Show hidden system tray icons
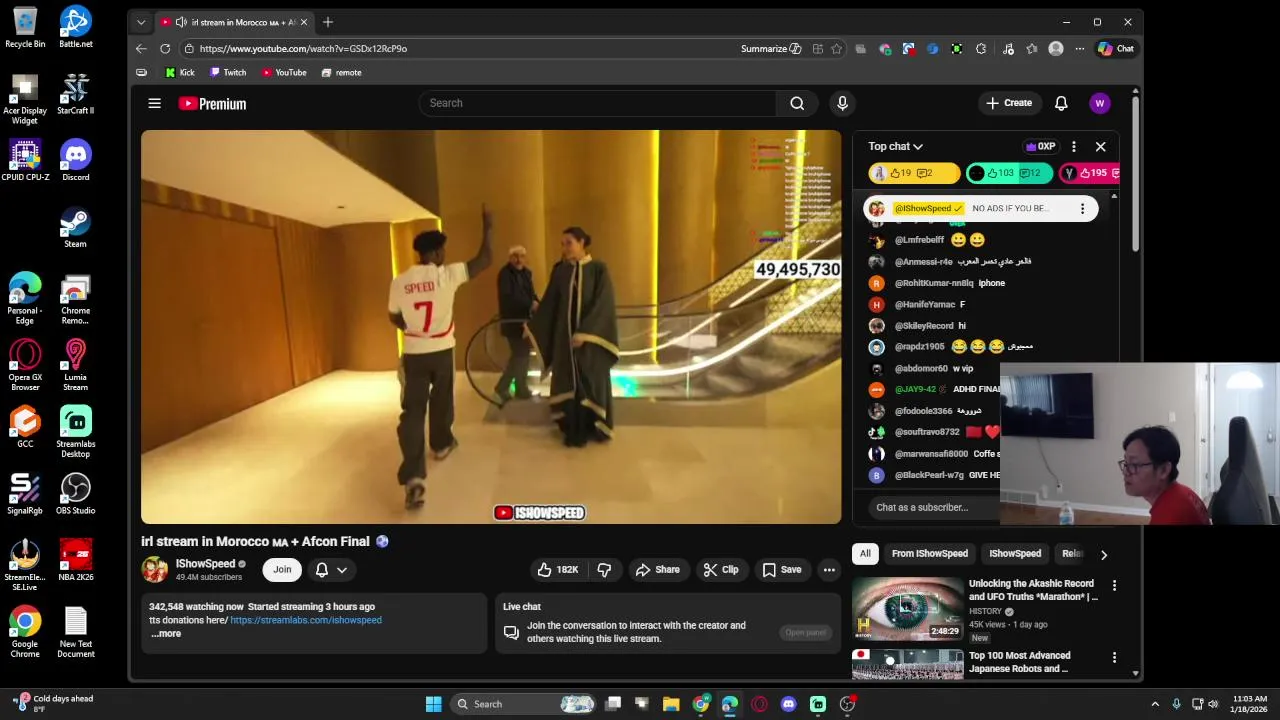The image size is (1280, 720). [x=1155, y=704]
